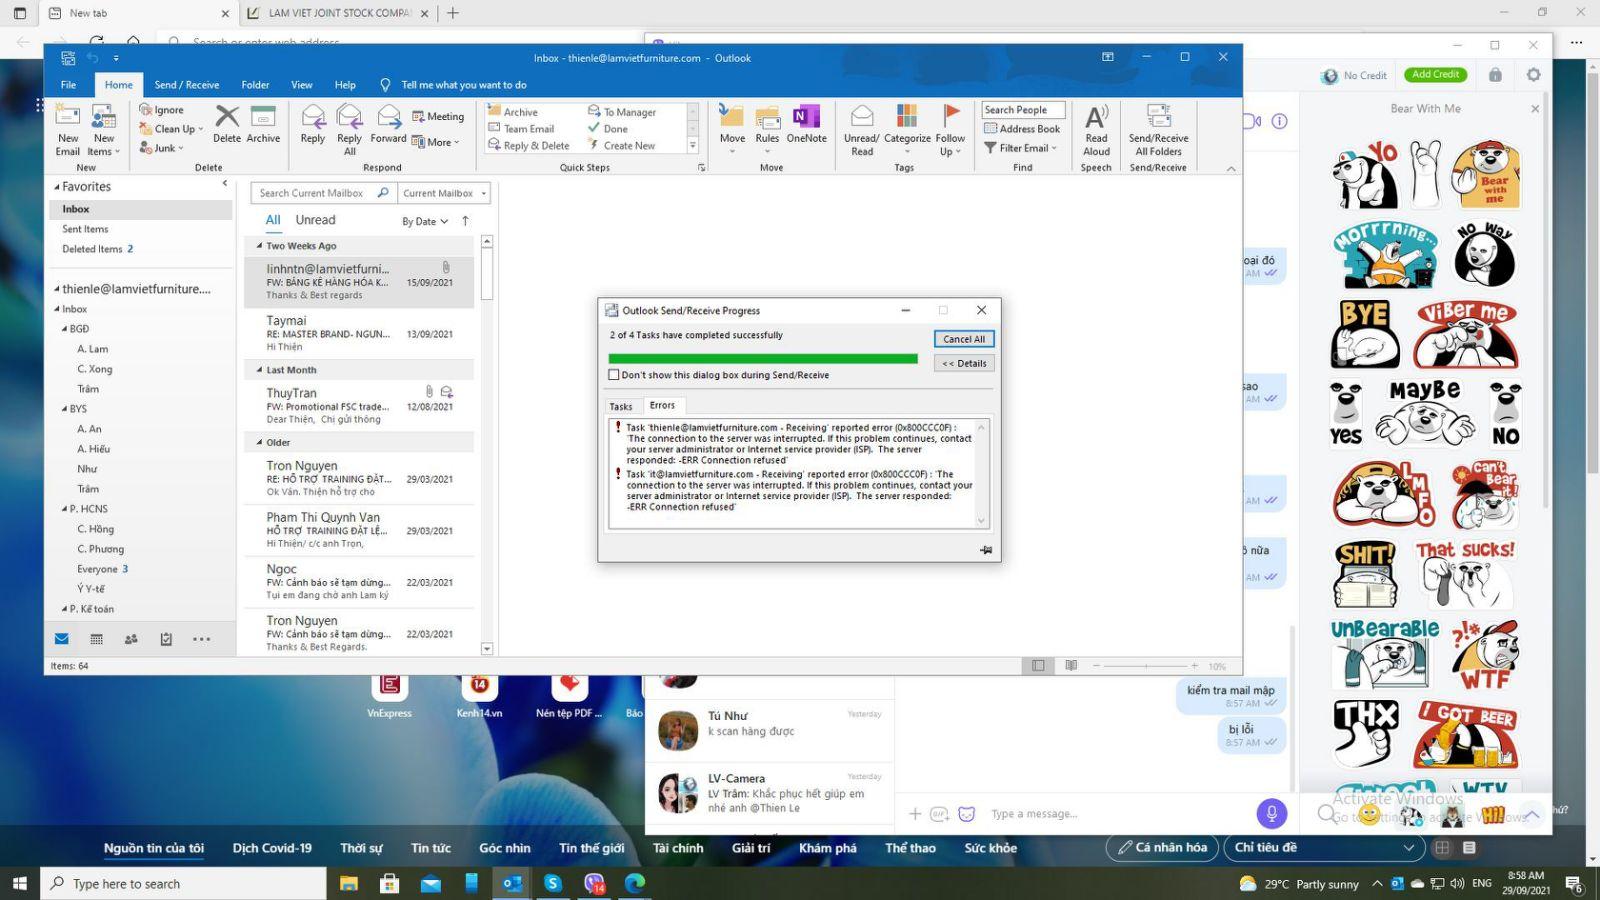Image resolution: width=1600 pixels, height=900 pixels.
Task: Collapse the P. HCNS folder
Action: click(65, 509)
